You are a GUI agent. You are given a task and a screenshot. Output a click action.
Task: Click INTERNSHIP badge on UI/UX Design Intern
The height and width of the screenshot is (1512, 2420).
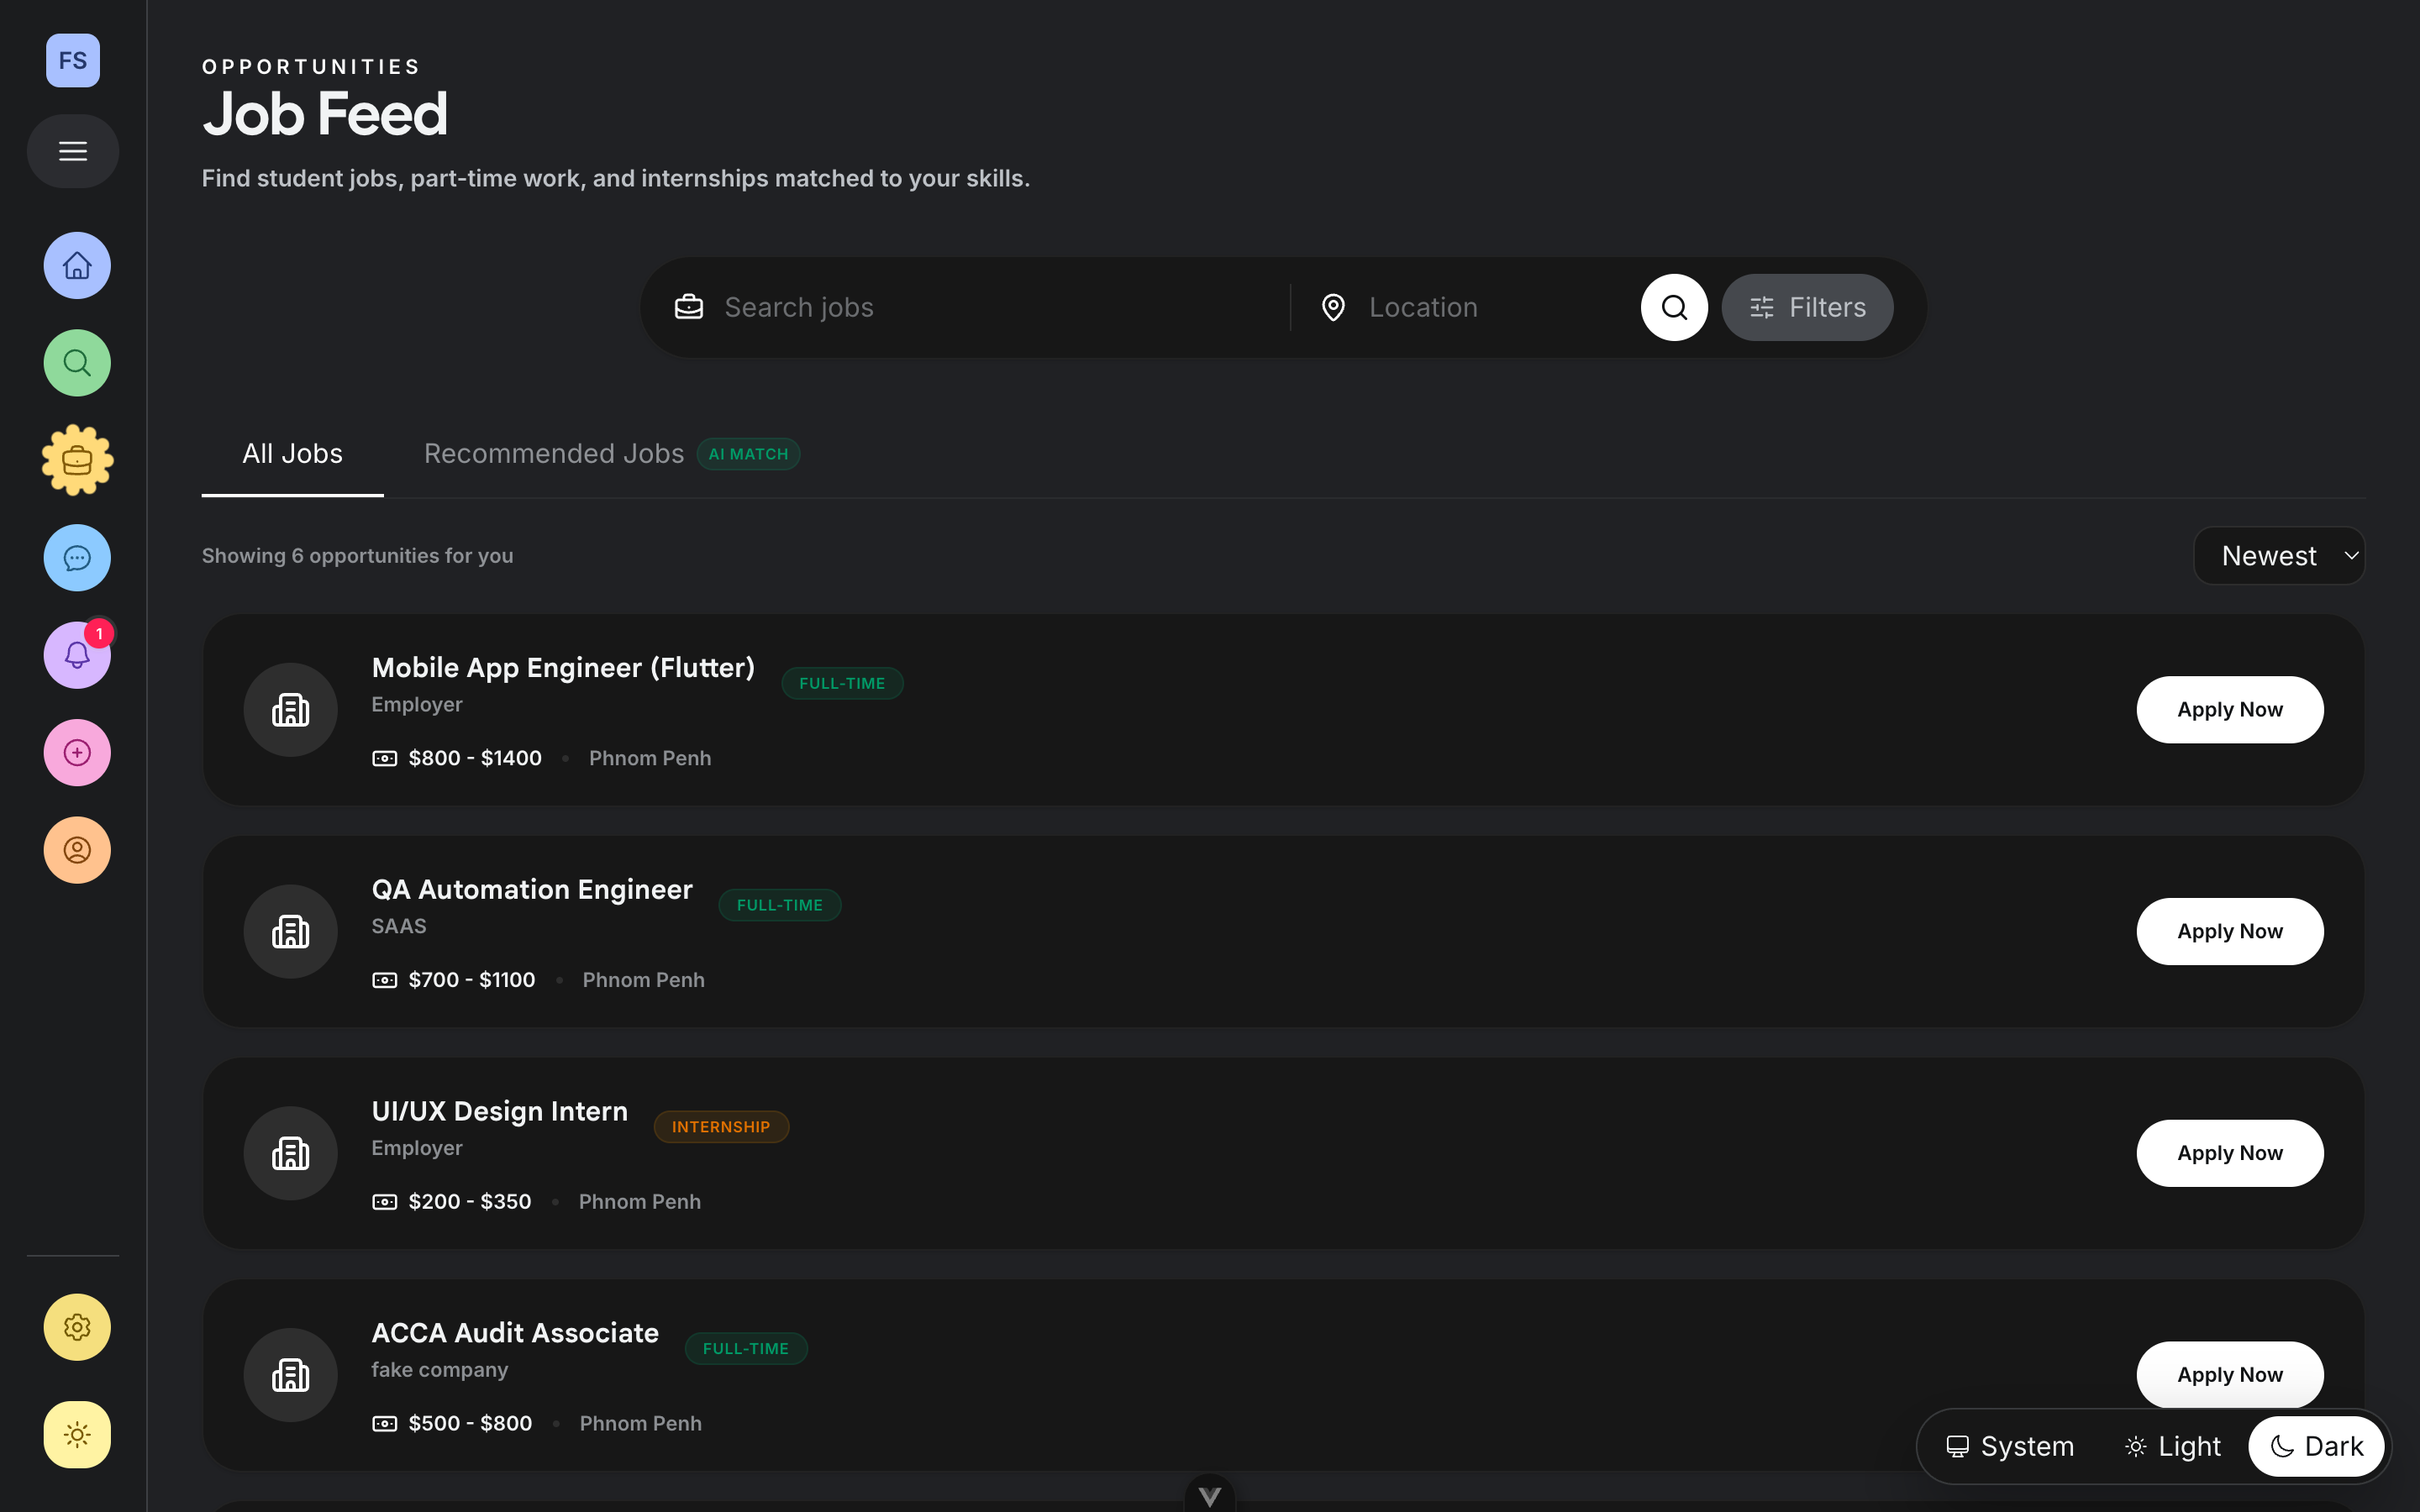(721, 1127)
